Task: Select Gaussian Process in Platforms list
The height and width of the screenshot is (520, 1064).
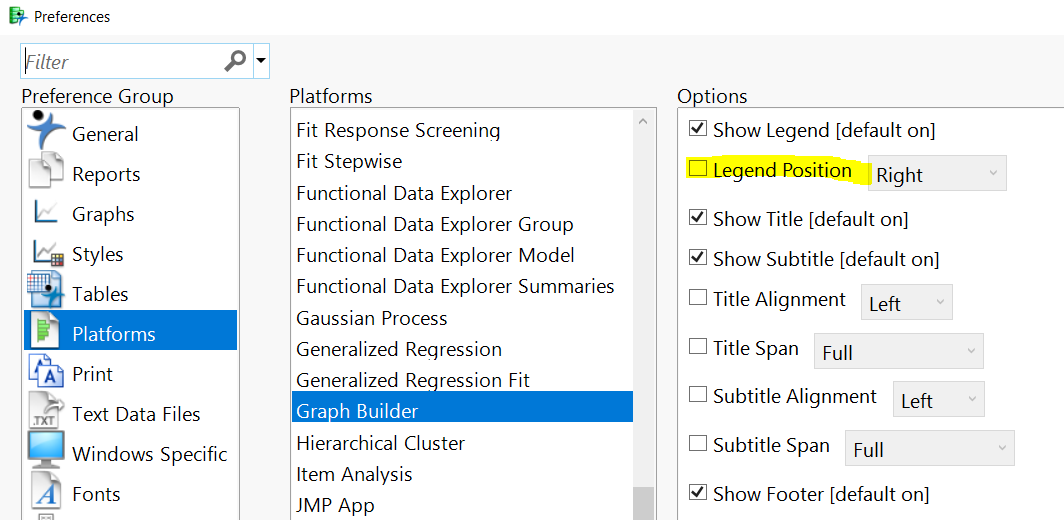Action: [x=371, y=318]
